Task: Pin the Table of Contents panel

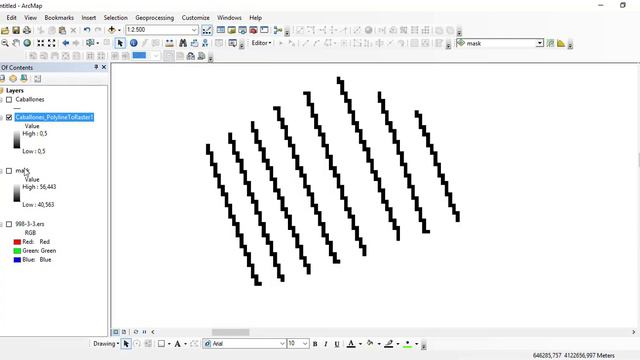Action: point(96,67)
